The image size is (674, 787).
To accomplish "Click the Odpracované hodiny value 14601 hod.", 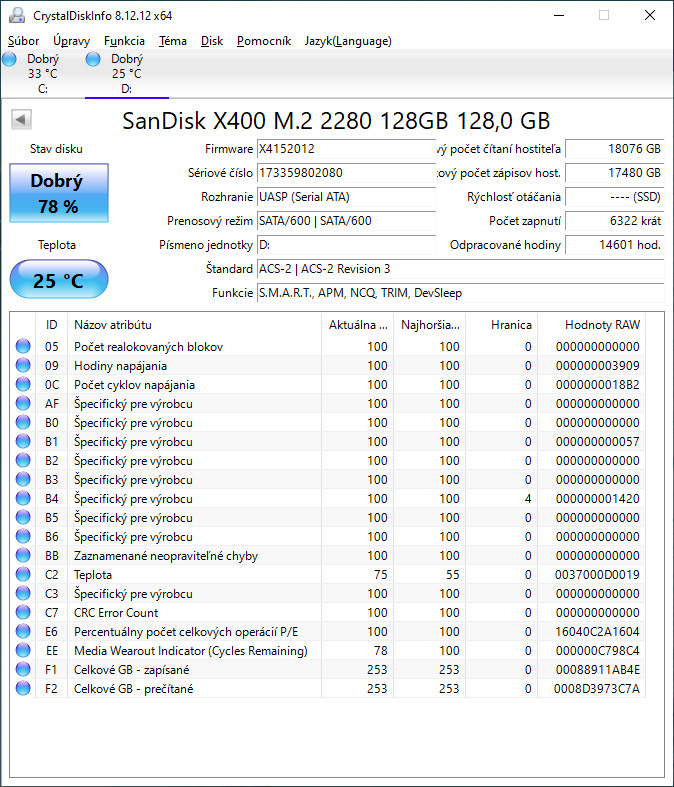I will [x=614, y=245].
